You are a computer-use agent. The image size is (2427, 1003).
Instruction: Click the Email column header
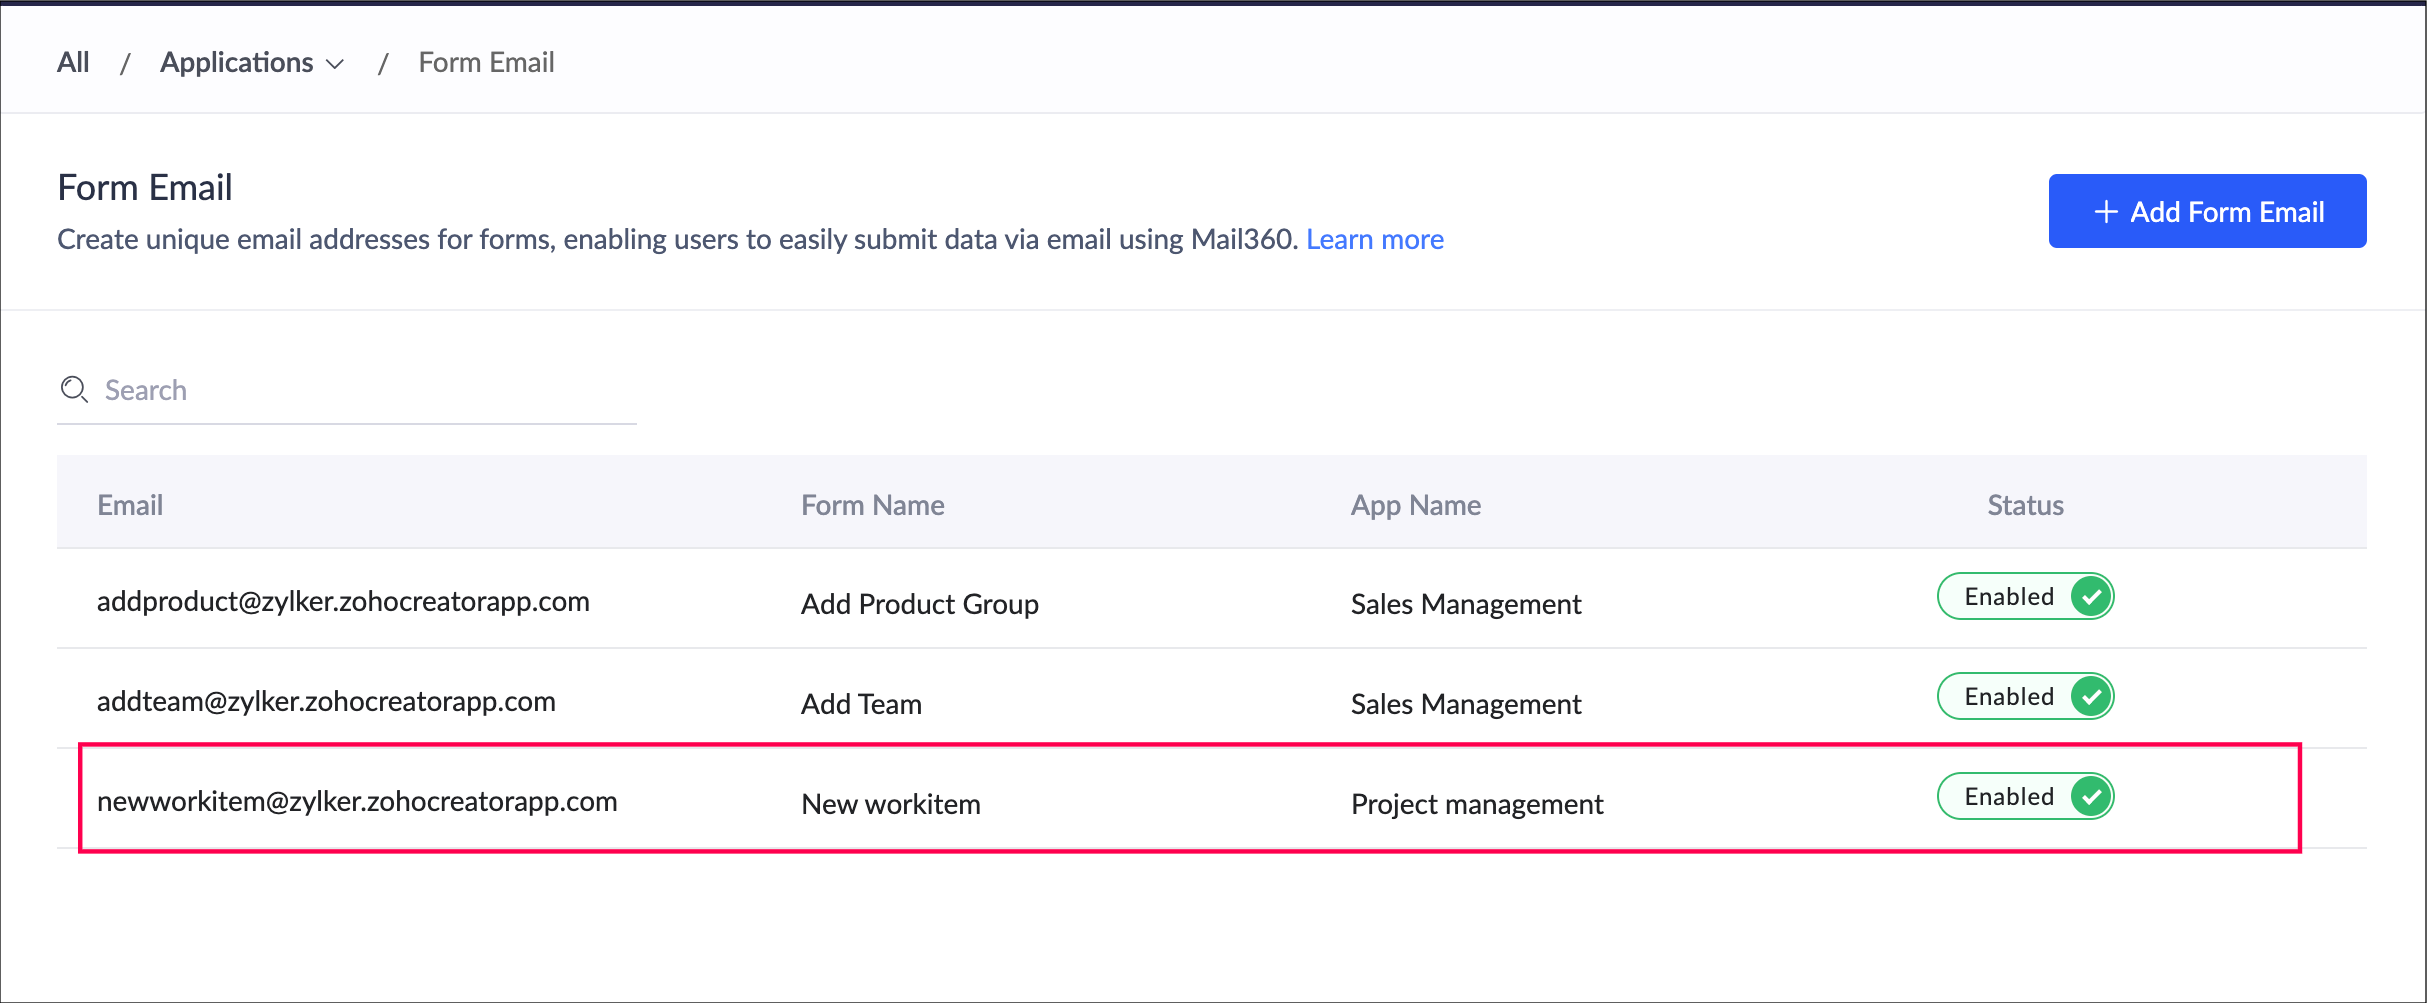coord(130,505)
